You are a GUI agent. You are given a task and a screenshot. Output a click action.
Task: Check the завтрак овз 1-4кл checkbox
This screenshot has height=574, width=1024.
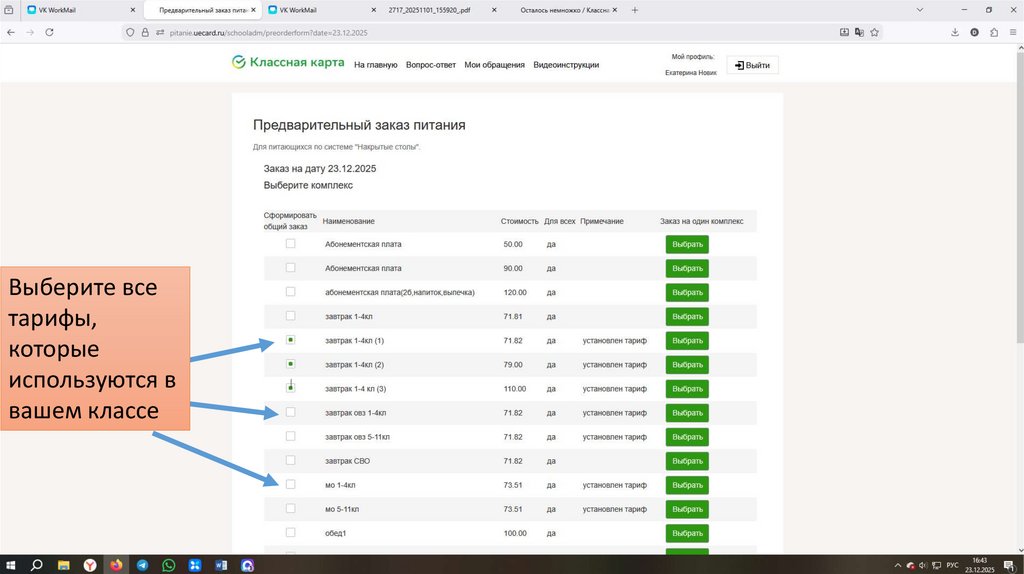pos(291,412)
